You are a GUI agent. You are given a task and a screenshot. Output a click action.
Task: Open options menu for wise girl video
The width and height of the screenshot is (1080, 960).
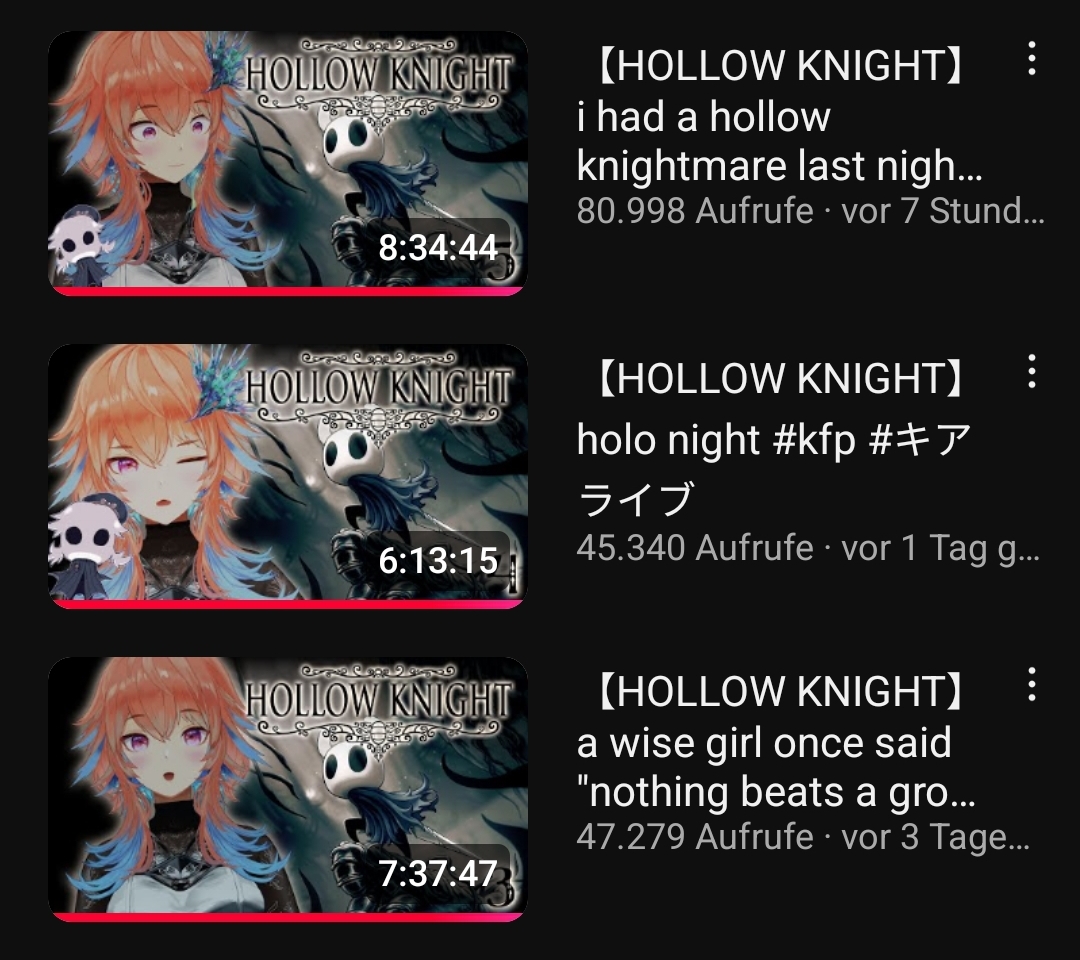pyautogui.click(x=1031, y=685)
